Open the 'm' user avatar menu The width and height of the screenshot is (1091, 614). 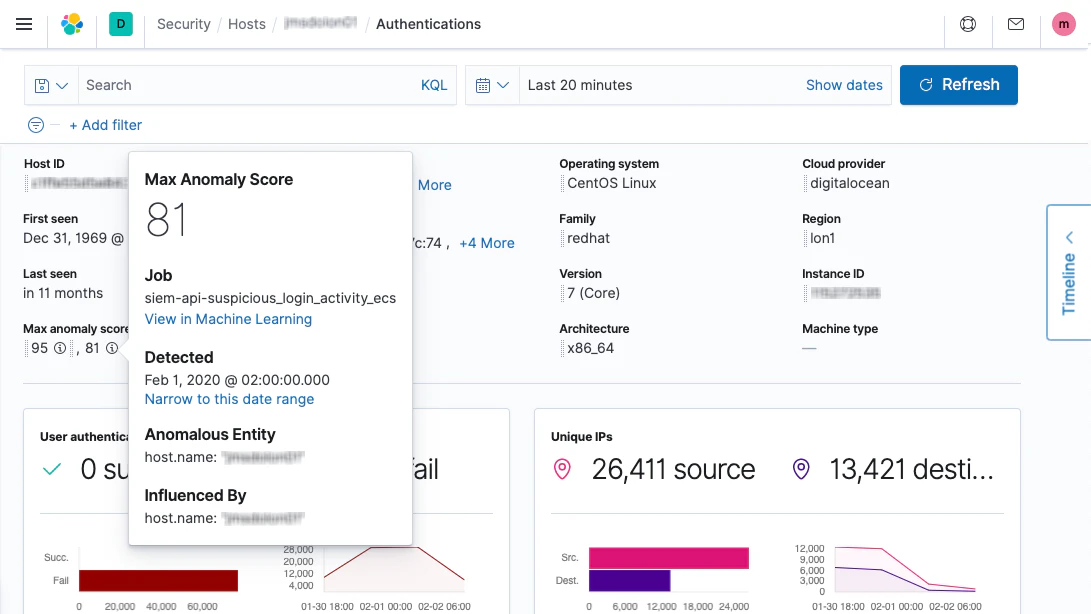(1063, 24)
